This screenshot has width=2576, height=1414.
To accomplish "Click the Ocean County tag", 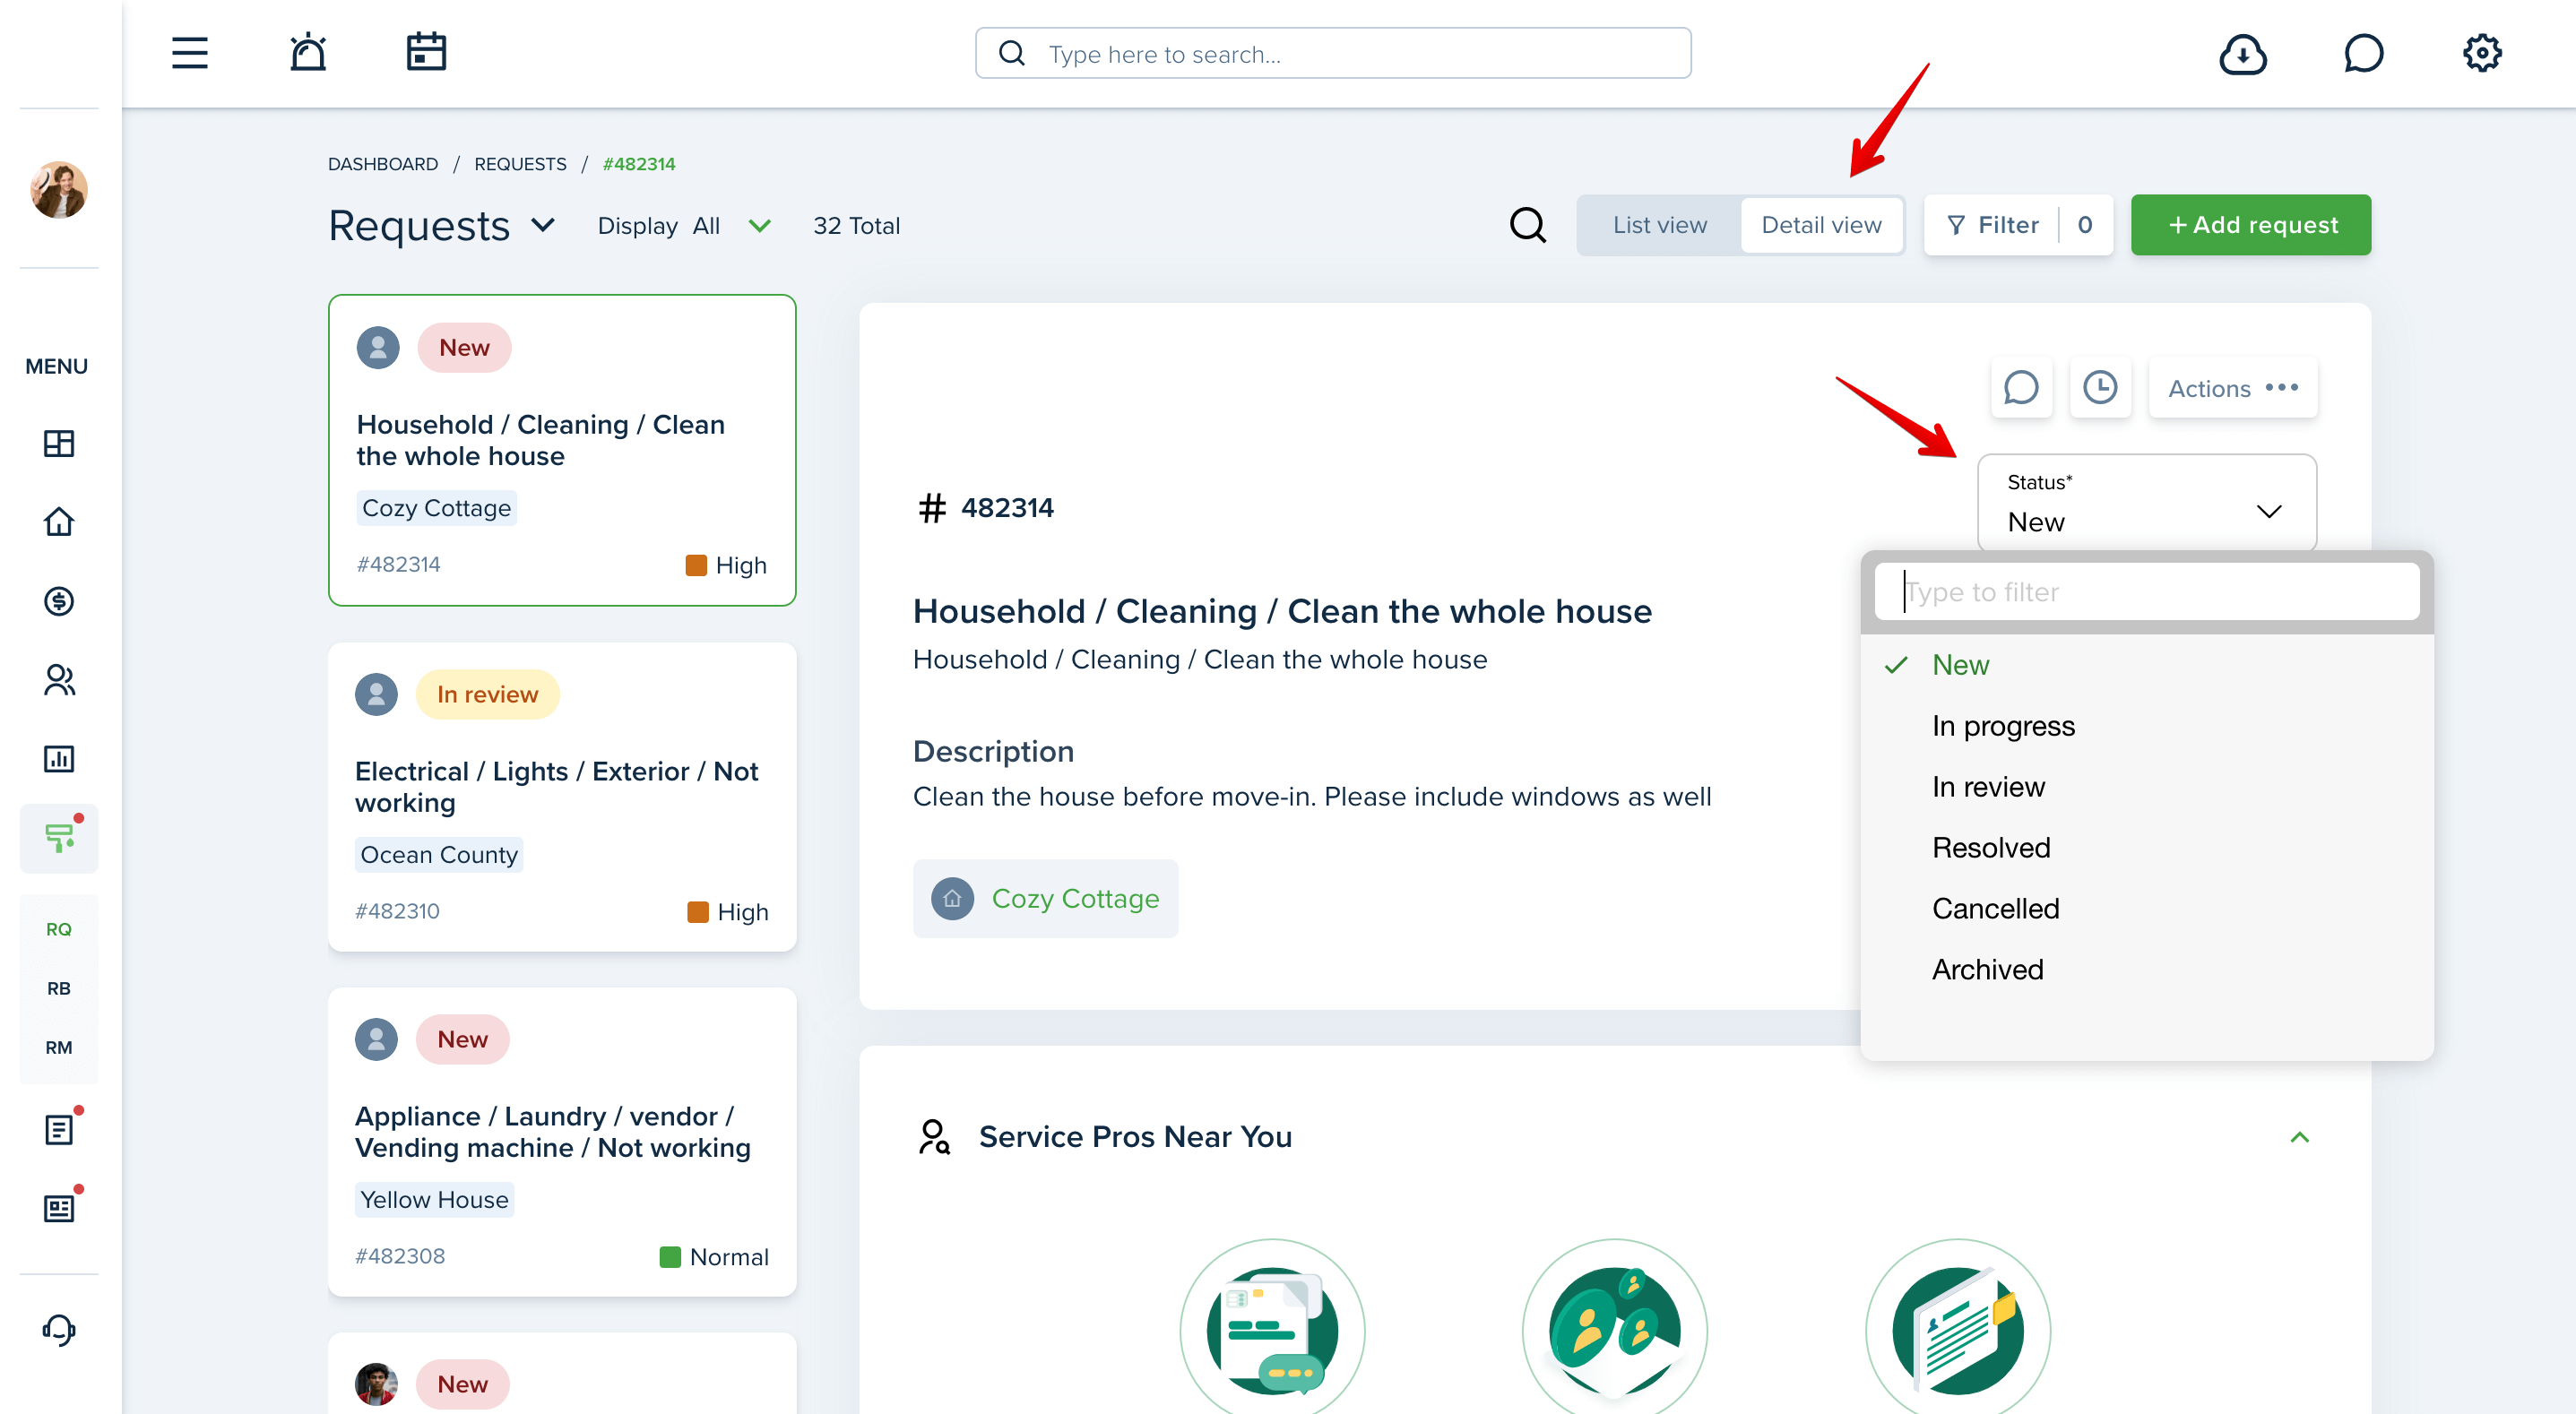I will (x=439, y=855).
